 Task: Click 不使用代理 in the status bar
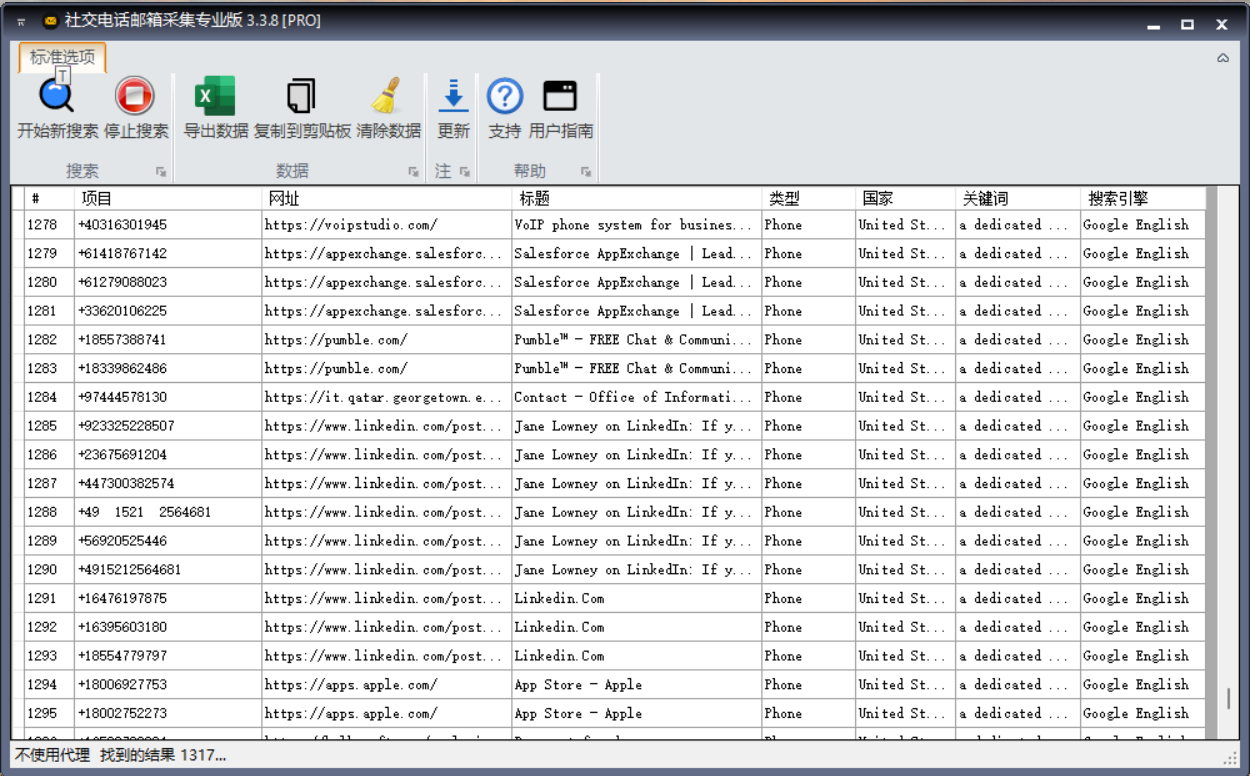pyautogui.click(x=52, y=755)
